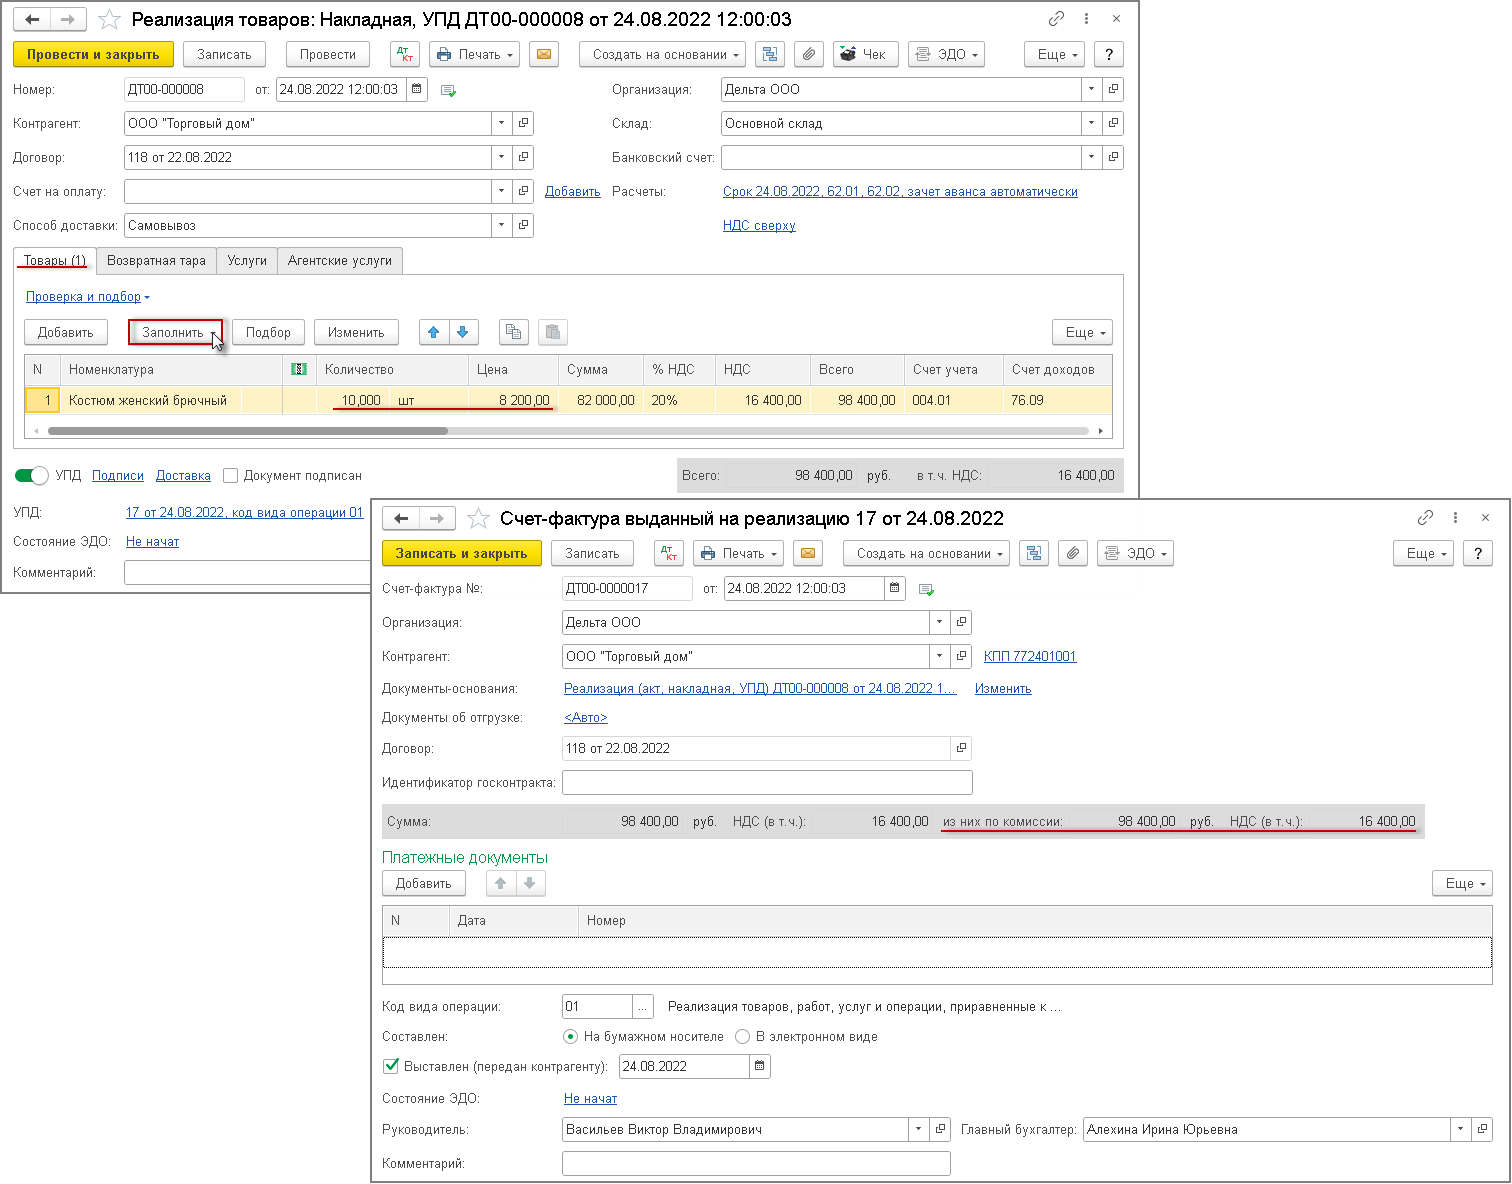This screenshot has width=1512, height=1184.
Task: Open the КПП 772401001 link
Action: click(1030, 656)
